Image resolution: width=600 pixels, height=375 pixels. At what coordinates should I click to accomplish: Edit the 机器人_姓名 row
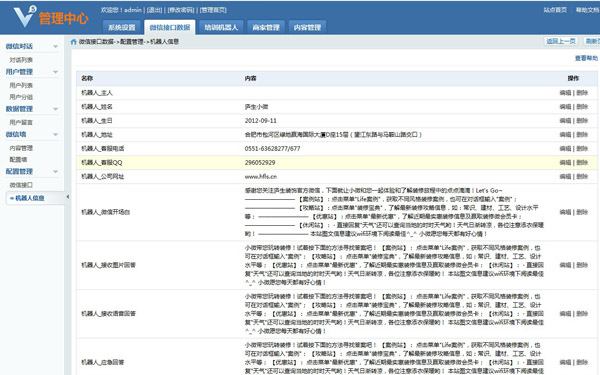click(x=565, y=107)
